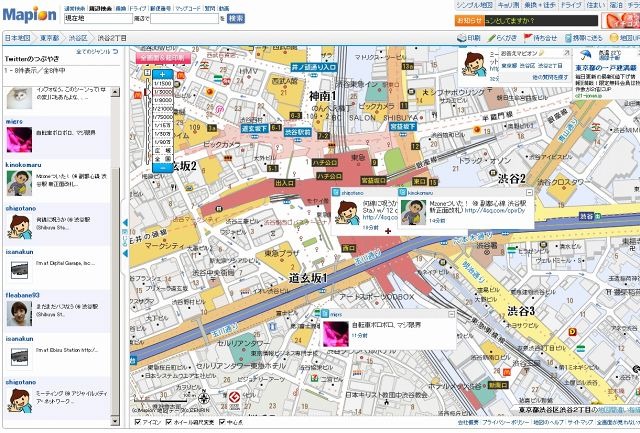
Task: Click the zoom-in plus button on map
Action: (162, 74)
